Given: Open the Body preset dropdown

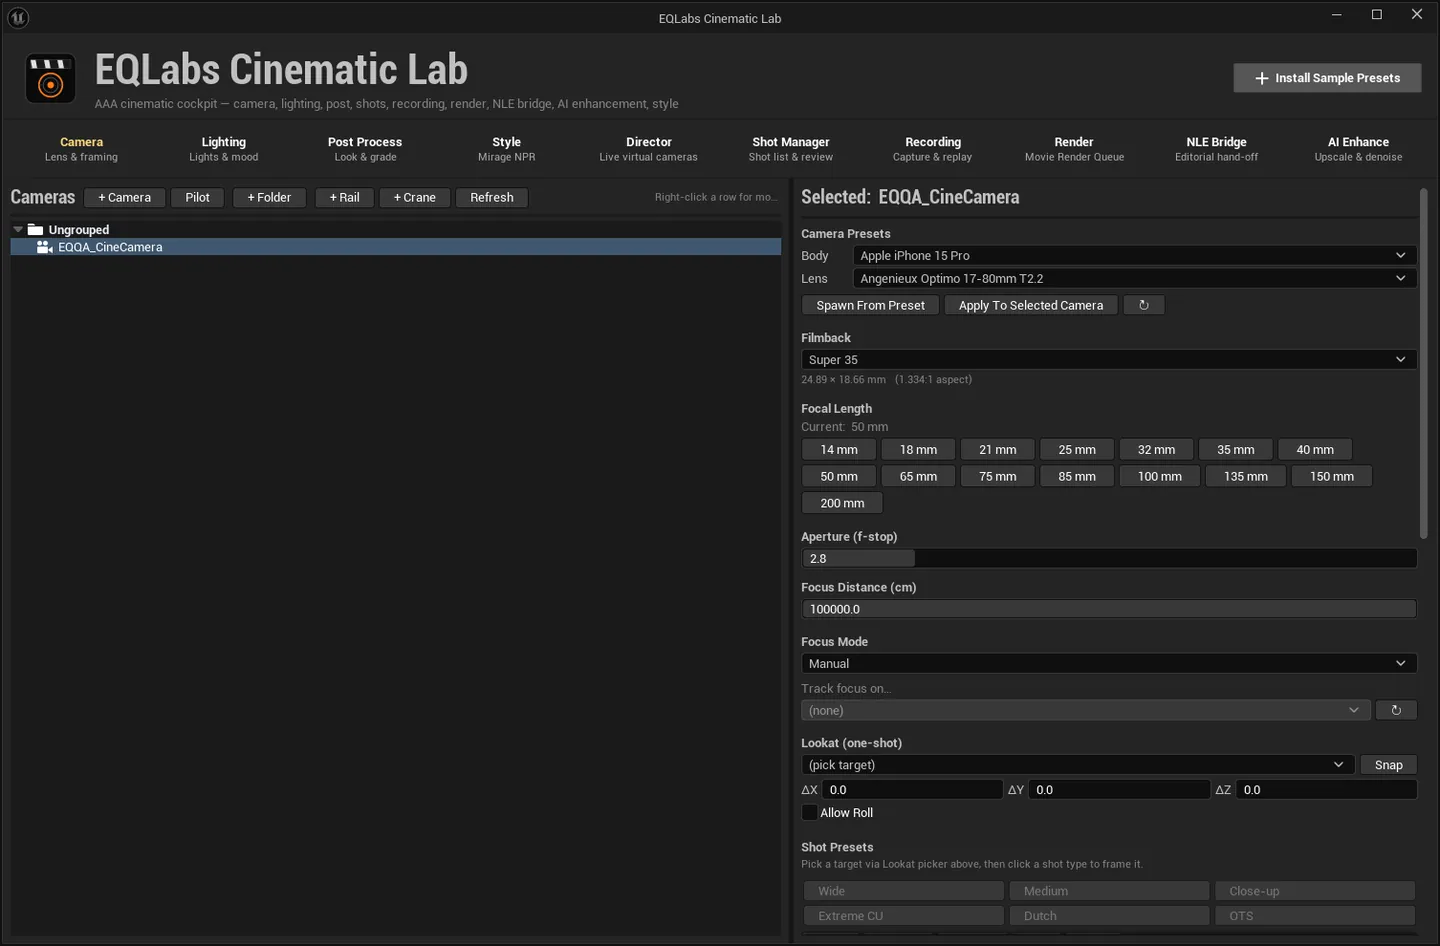Looking at the screenshot, I should pos(1134,255).
